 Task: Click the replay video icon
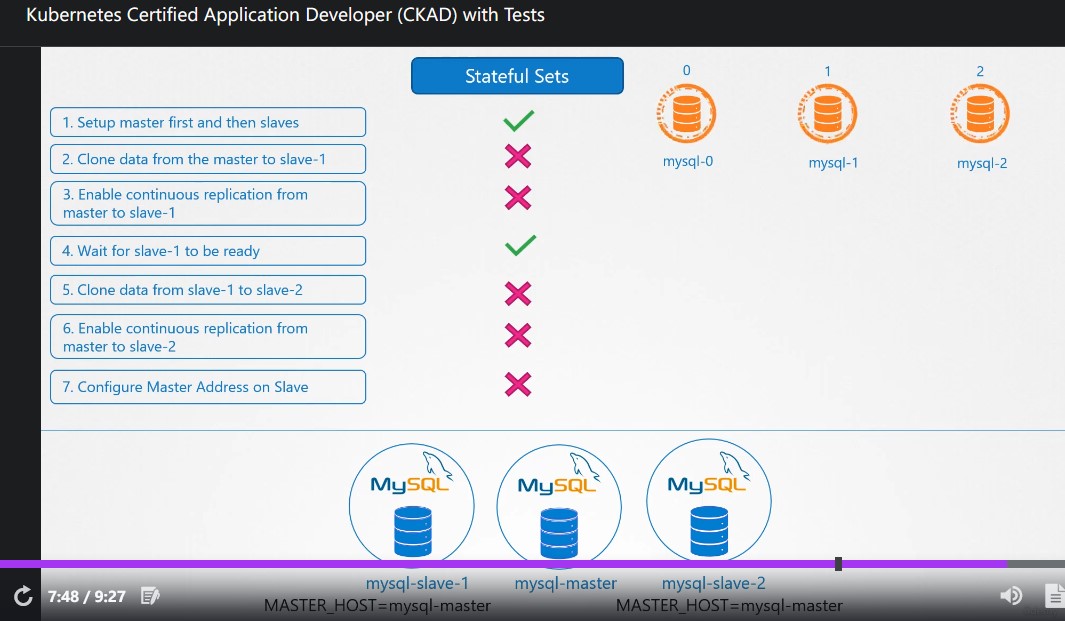pos(23,596)
